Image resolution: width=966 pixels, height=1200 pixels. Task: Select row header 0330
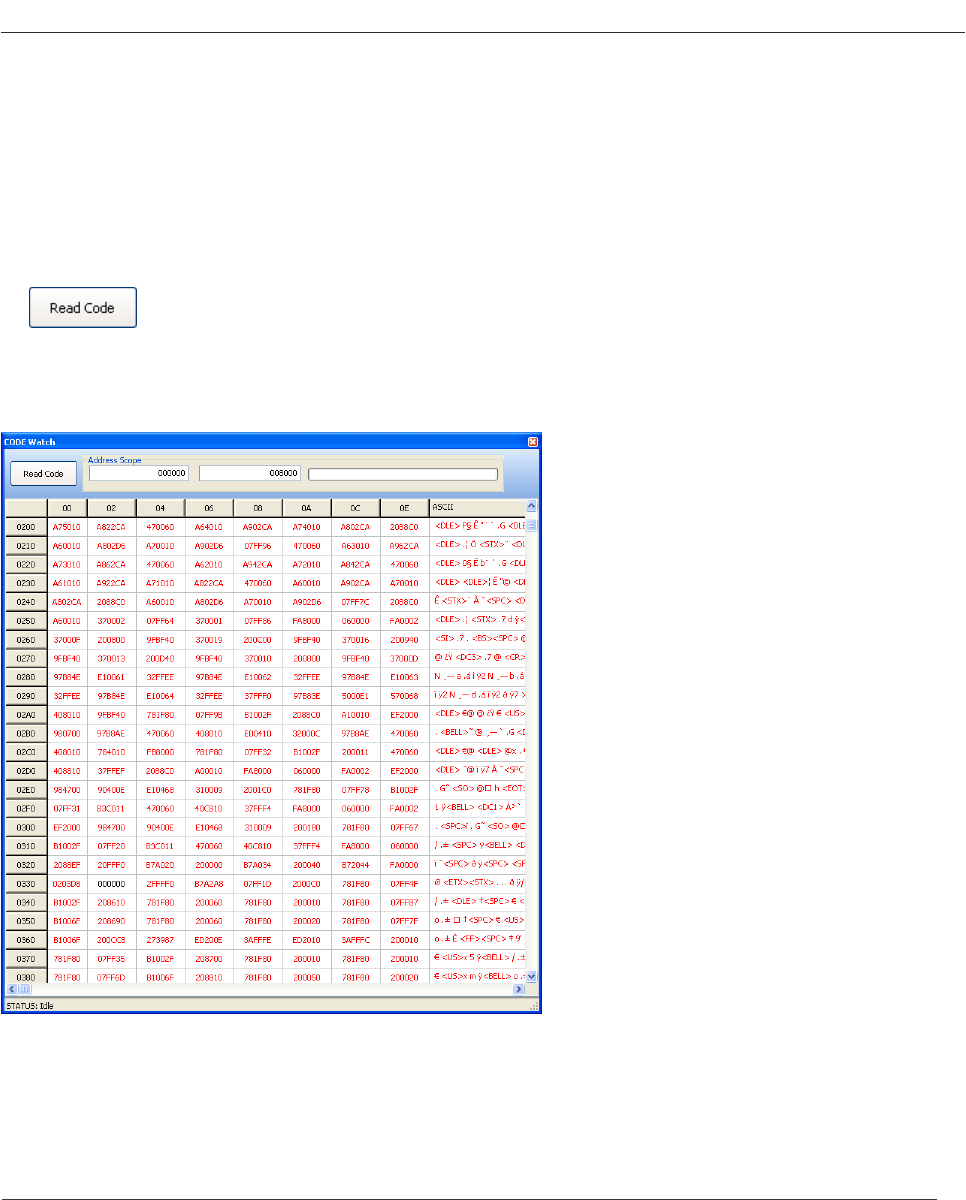26,883
